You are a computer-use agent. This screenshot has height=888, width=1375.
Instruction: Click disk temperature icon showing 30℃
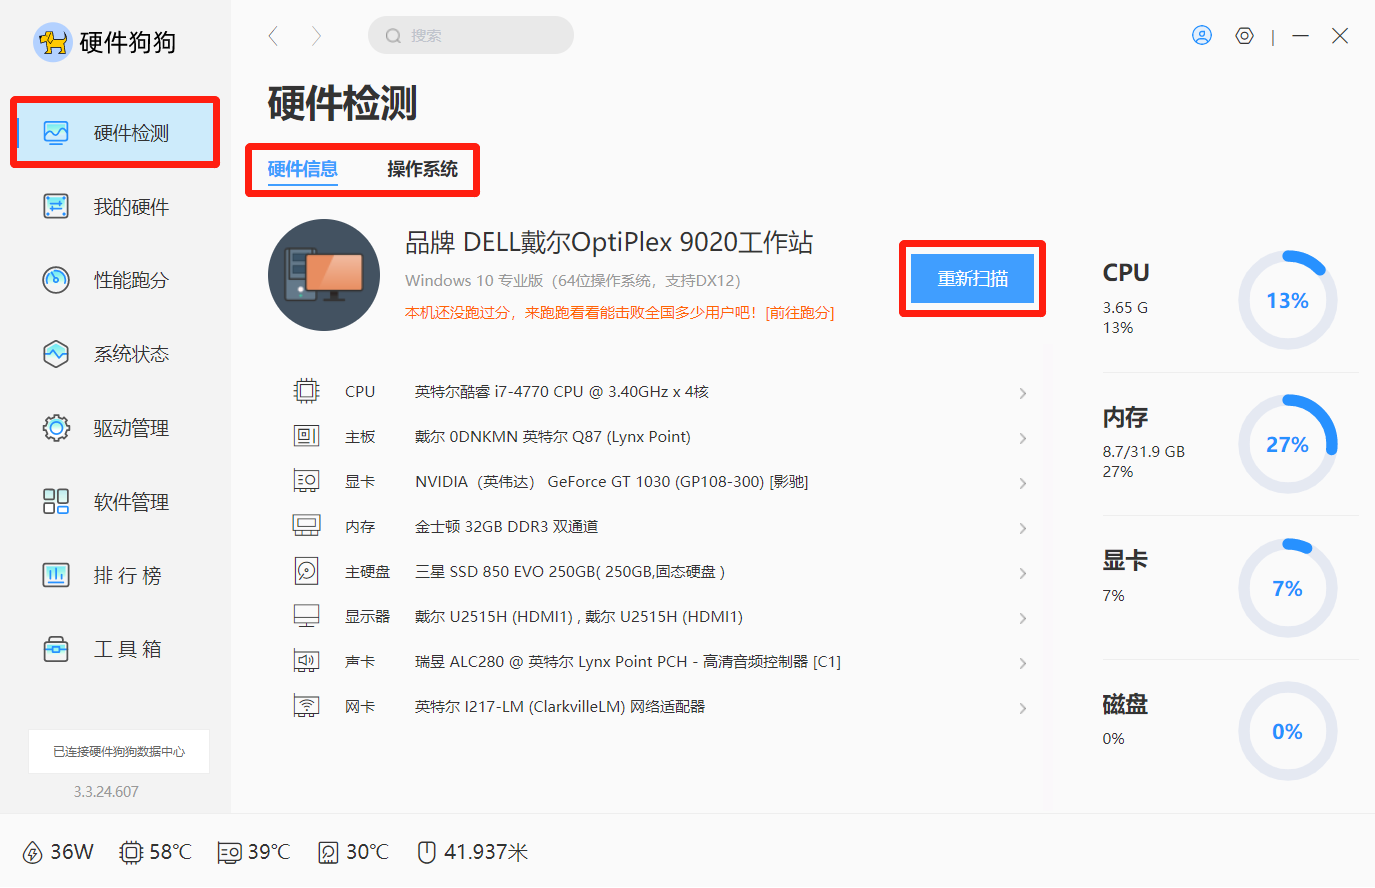pyautogui.click(x=328, y=852)
